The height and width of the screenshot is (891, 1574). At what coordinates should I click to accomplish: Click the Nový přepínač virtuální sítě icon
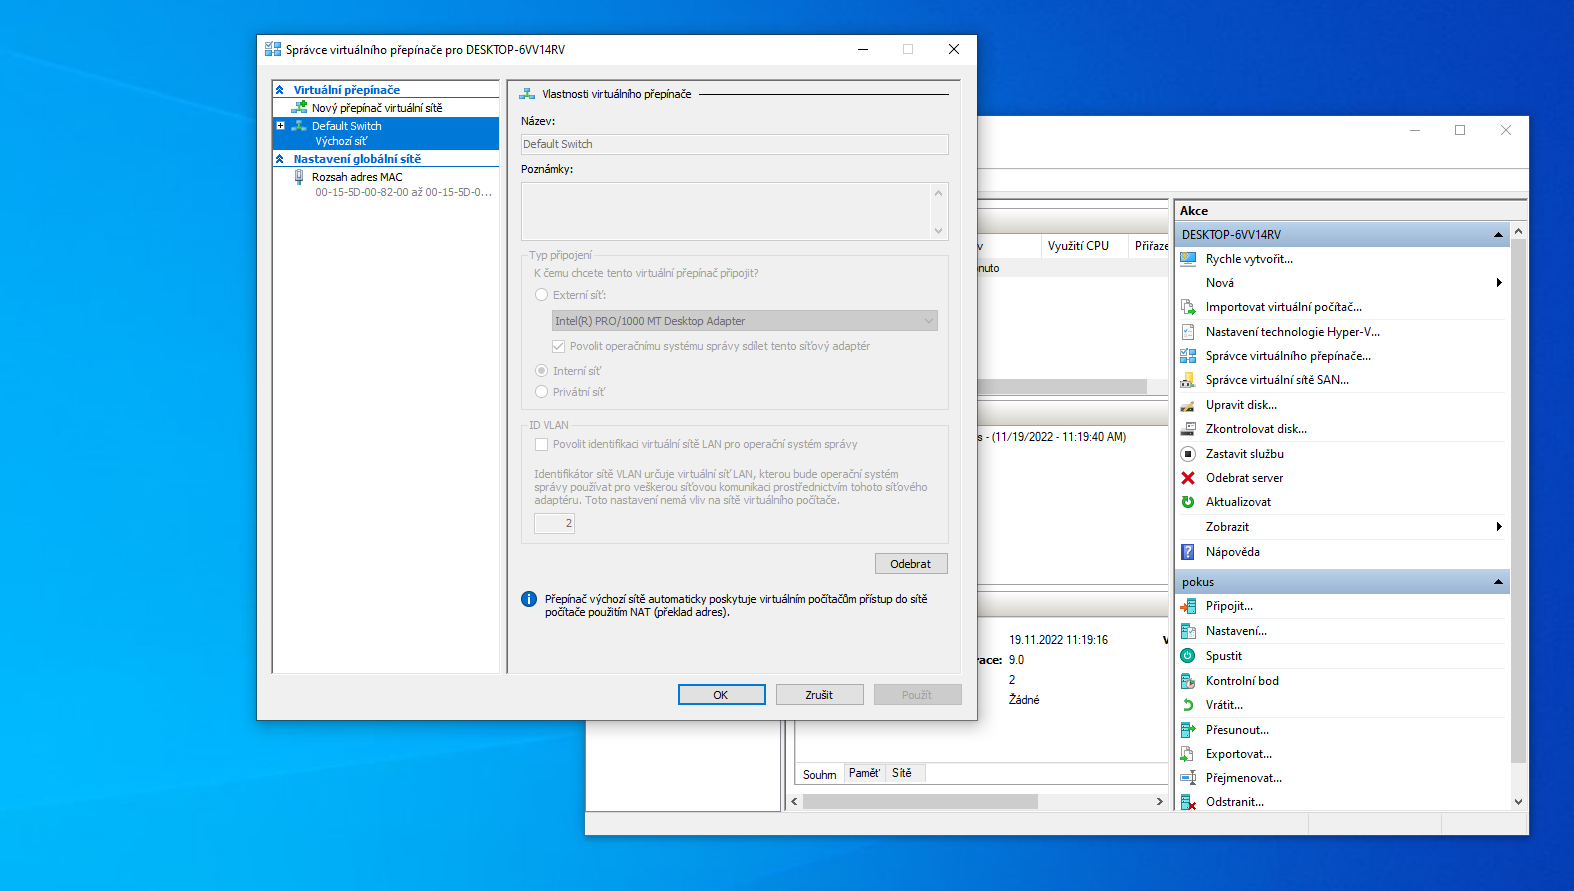pos(299,107)
